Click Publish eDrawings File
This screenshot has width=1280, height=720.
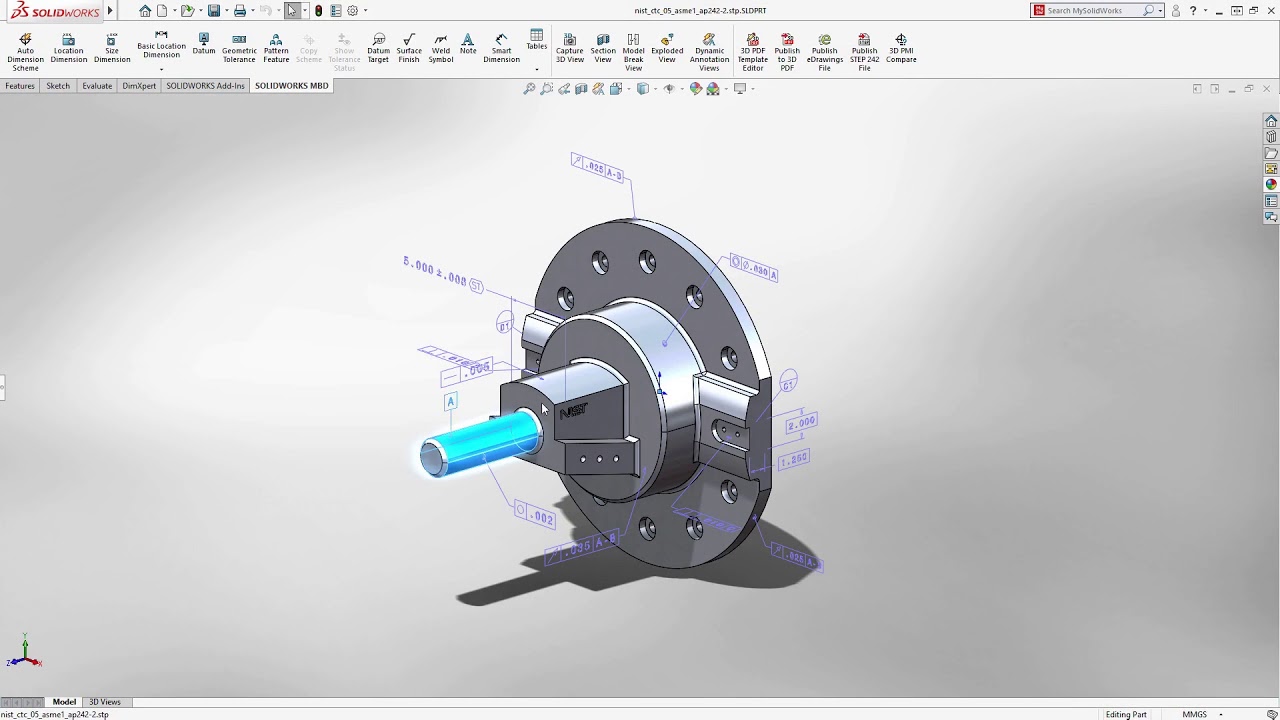click(824, 53)
